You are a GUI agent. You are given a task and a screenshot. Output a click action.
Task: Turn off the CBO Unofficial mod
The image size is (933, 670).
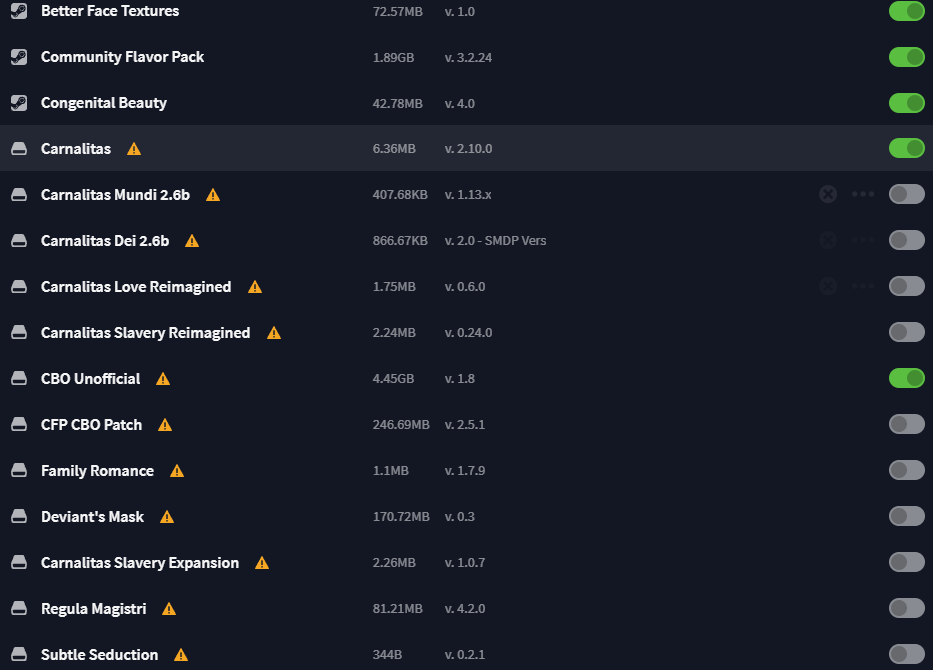coord(907,378)
